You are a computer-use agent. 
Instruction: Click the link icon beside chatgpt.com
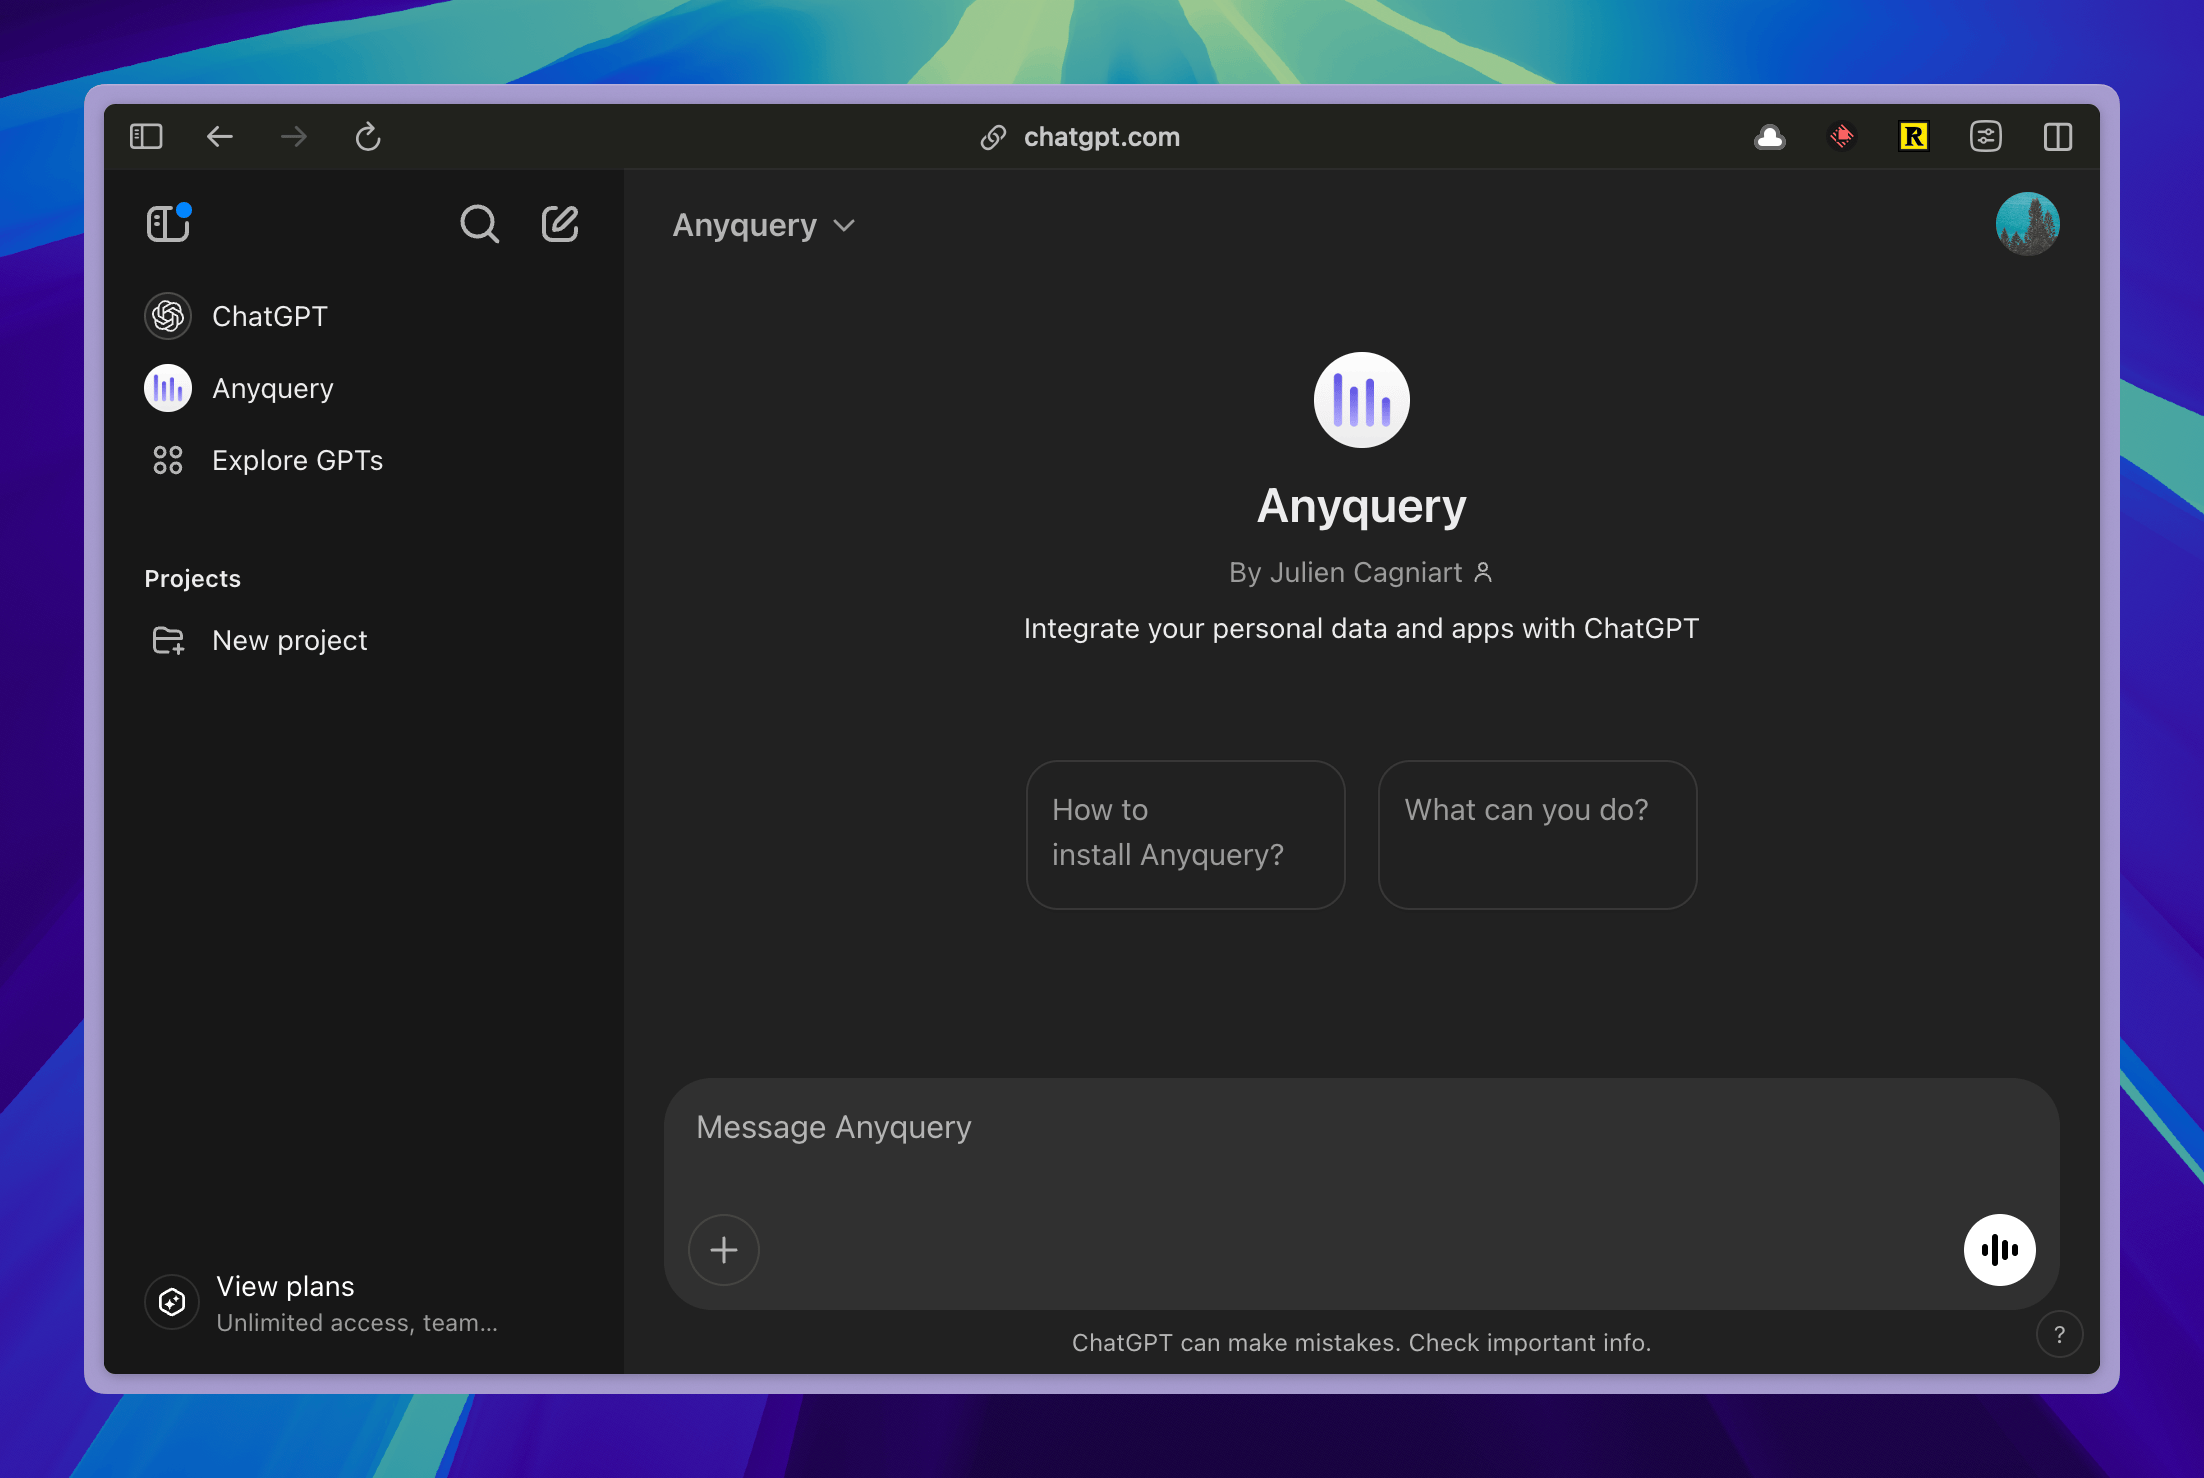coord(993,137)
